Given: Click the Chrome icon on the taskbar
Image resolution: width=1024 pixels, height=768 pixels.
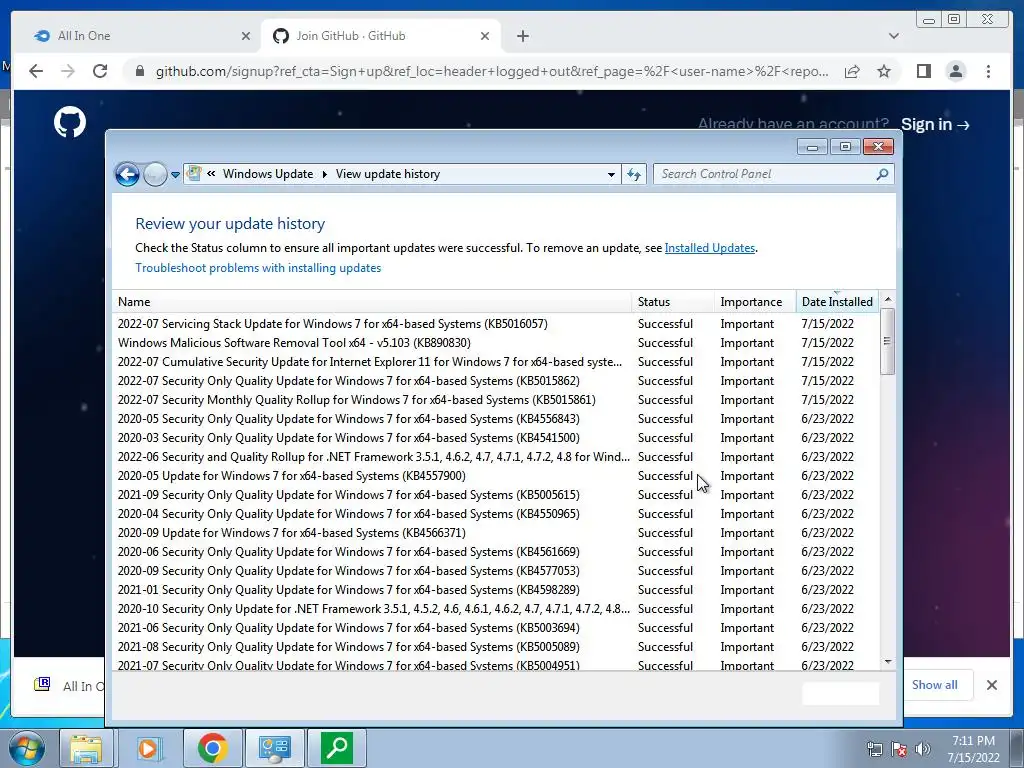Looking at the screenshot, I should 213,748.
